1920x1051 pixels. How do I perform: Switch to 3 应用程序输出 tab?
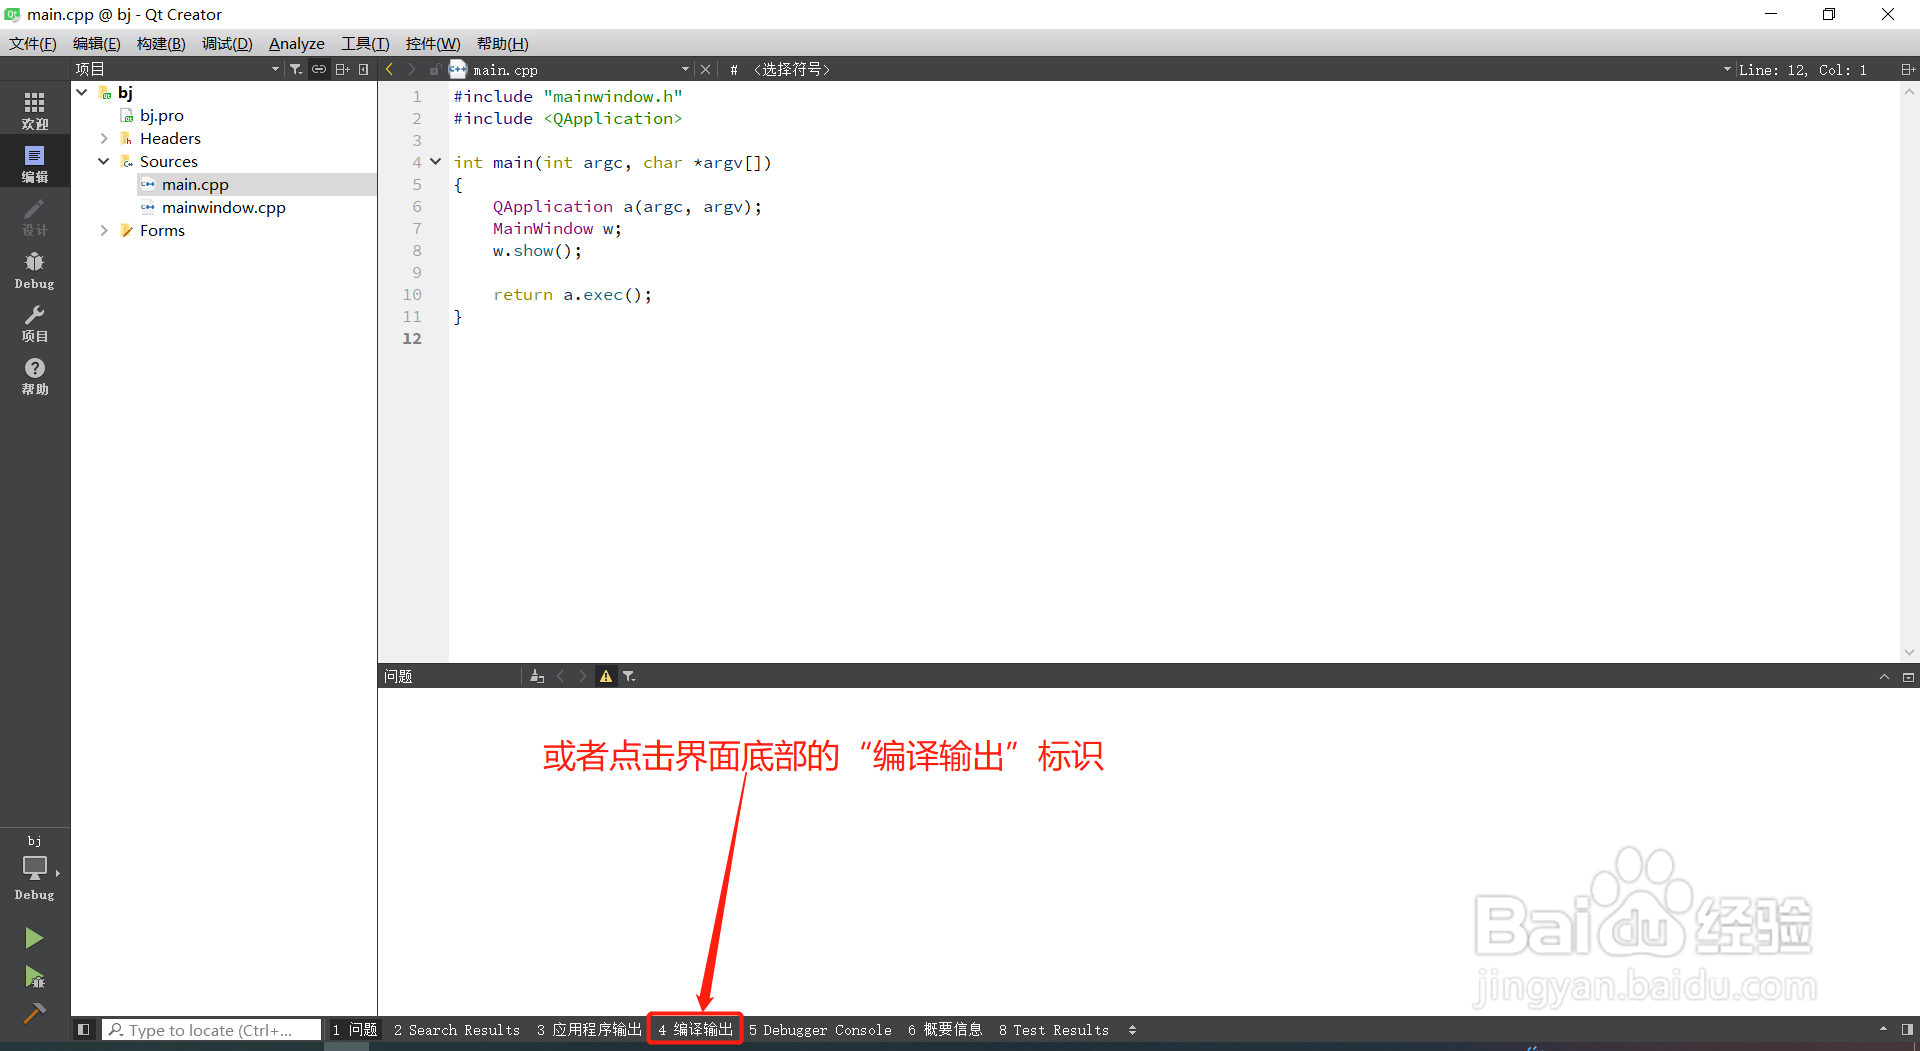589,1029
